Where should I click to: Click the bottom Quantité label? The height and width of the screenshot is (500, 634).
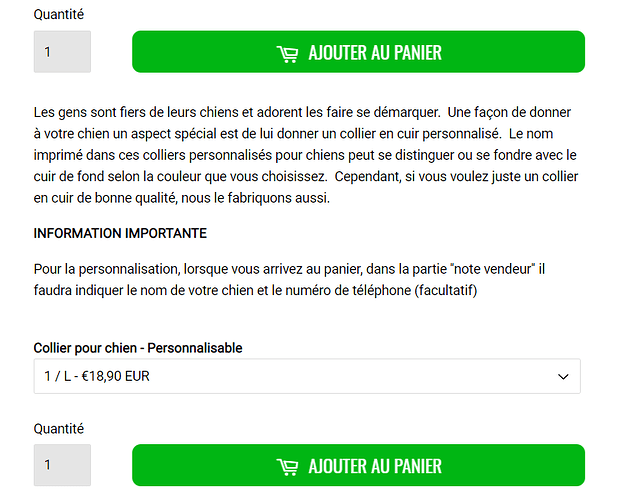pyautogui.click(x=59, y=428)
